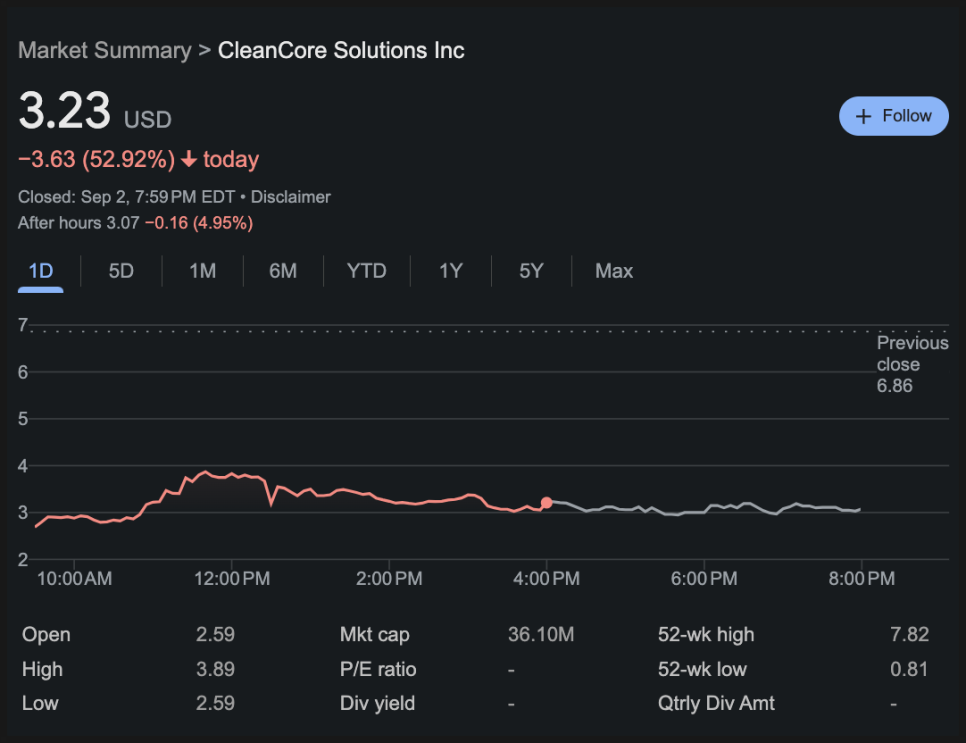Select the YTD range tab
The width and height of the screenshot is (966, 743).
[367, 271]
